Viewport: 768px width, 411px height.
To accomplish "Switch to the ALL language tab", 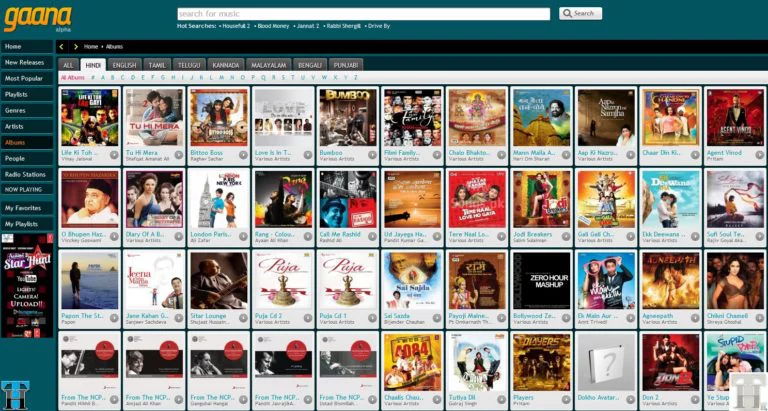I will pyautogui.click(x=68, y=65).
